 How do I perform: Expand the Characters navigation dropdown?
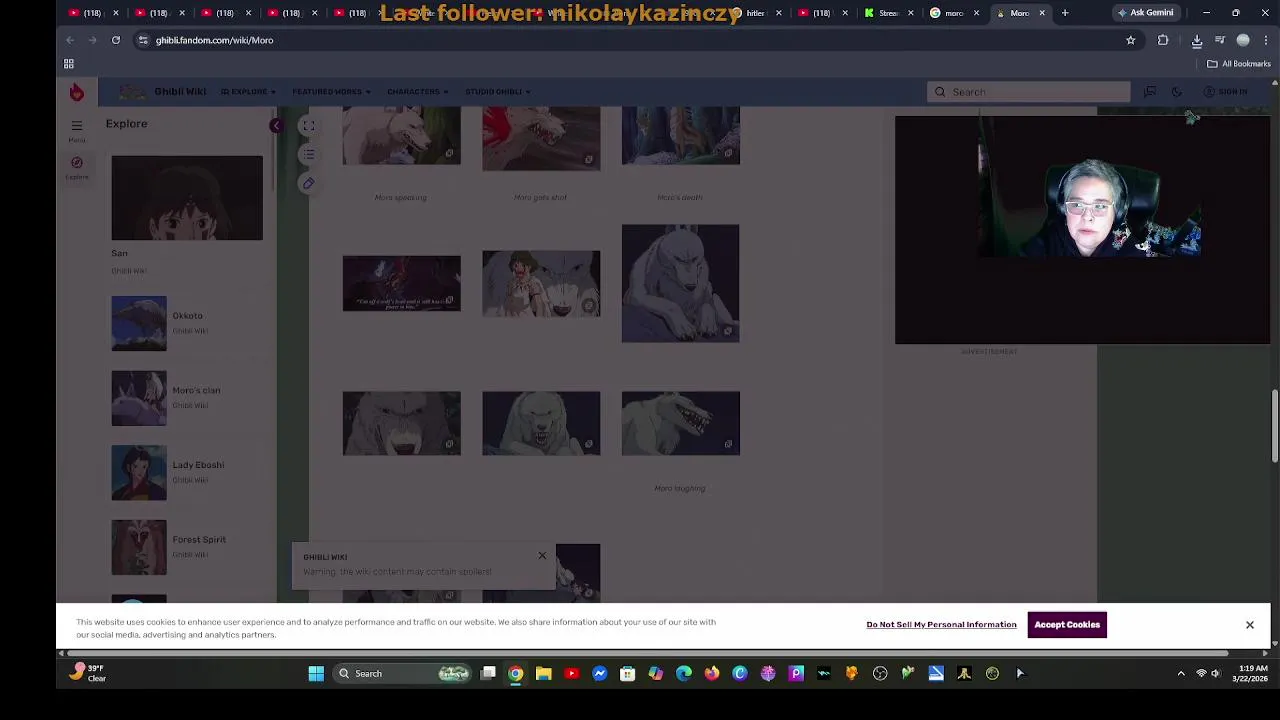point(418,92)
